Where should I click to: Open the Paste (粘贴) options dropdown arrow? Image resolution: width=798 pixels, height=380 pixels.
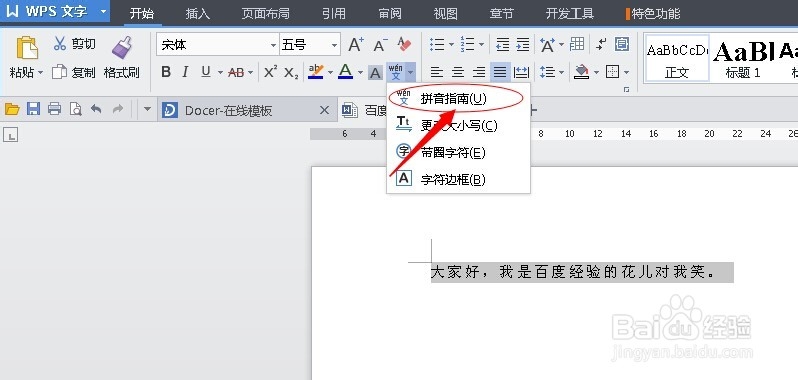pos(40,73)
